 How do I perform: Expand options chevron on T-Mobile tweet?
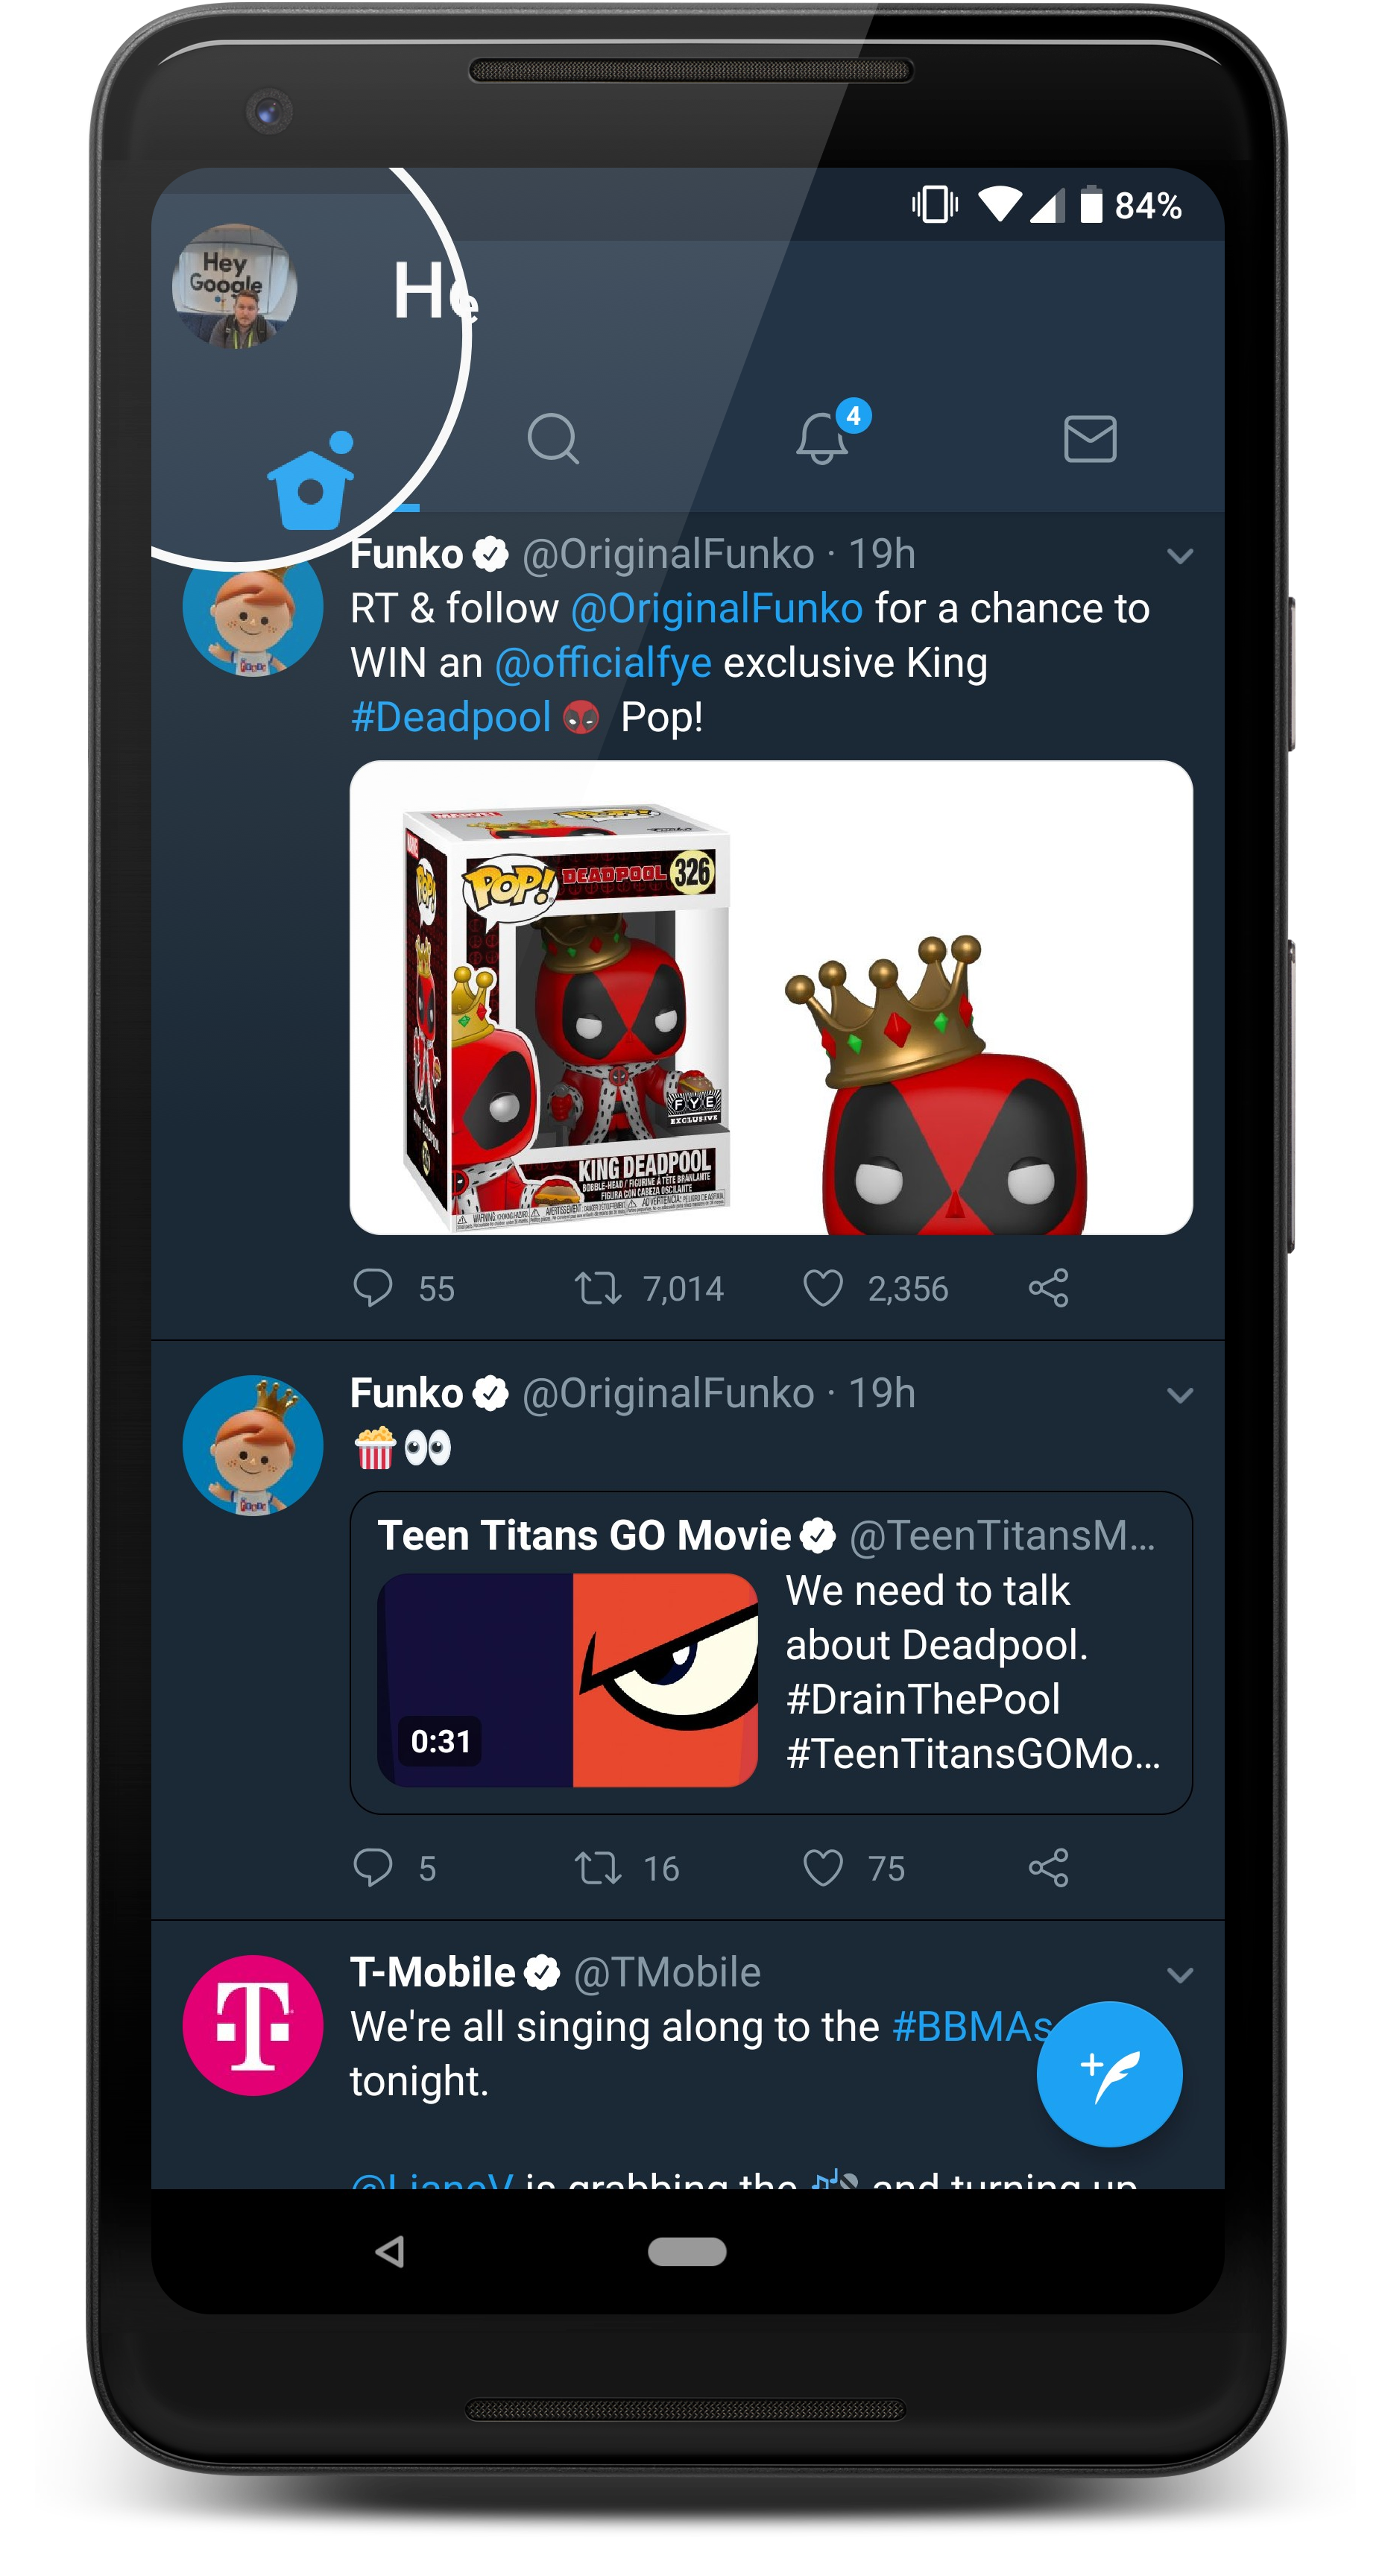click(x=1180, y=1975)
